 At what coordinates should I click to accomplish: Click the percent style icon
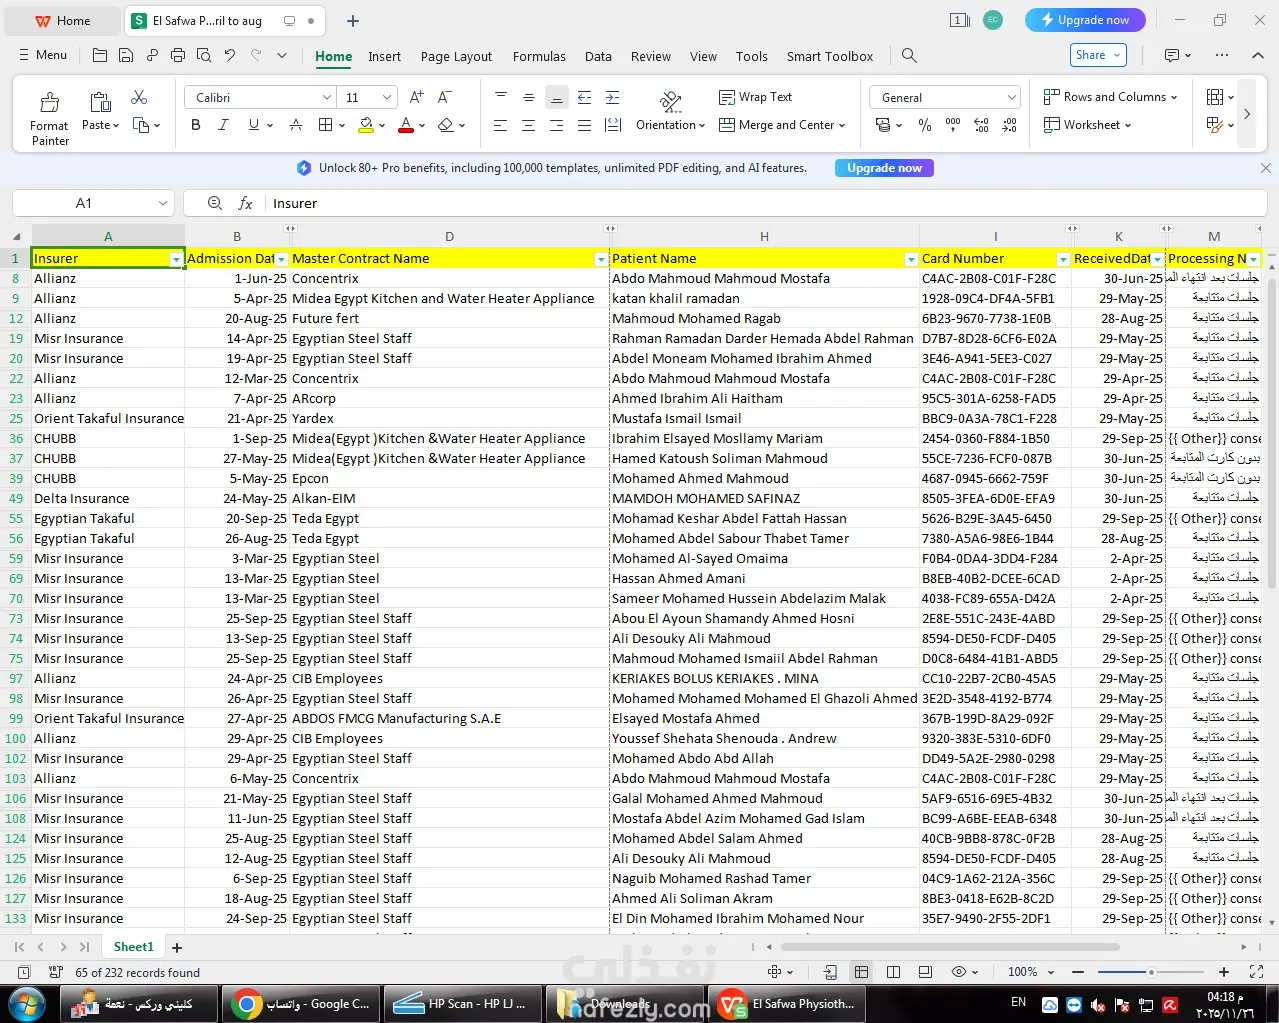(925, 125)
